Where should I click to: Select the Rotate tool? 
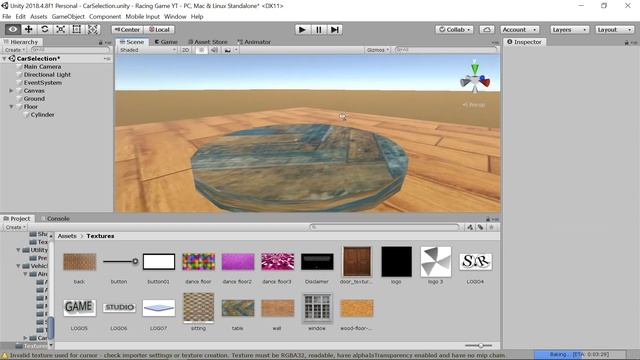44,29
